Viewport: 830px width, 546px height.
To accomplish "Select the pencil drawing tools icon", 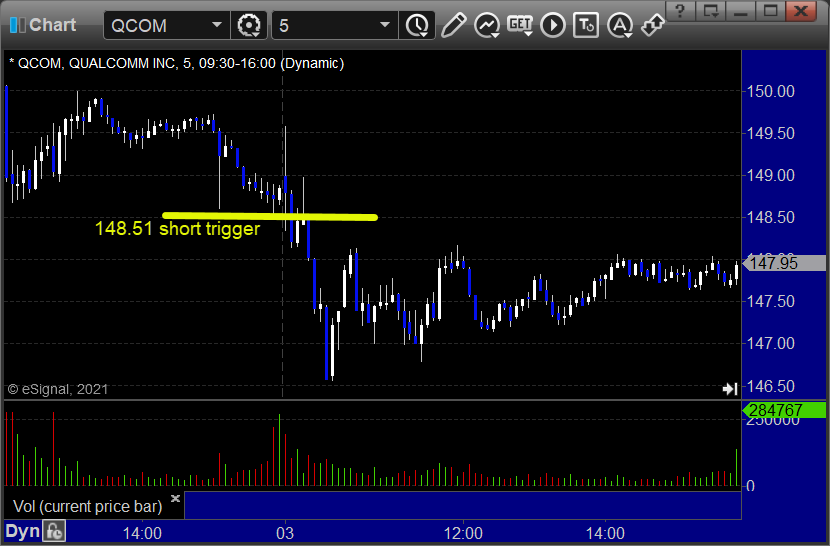I will click(x=453, y=25).
